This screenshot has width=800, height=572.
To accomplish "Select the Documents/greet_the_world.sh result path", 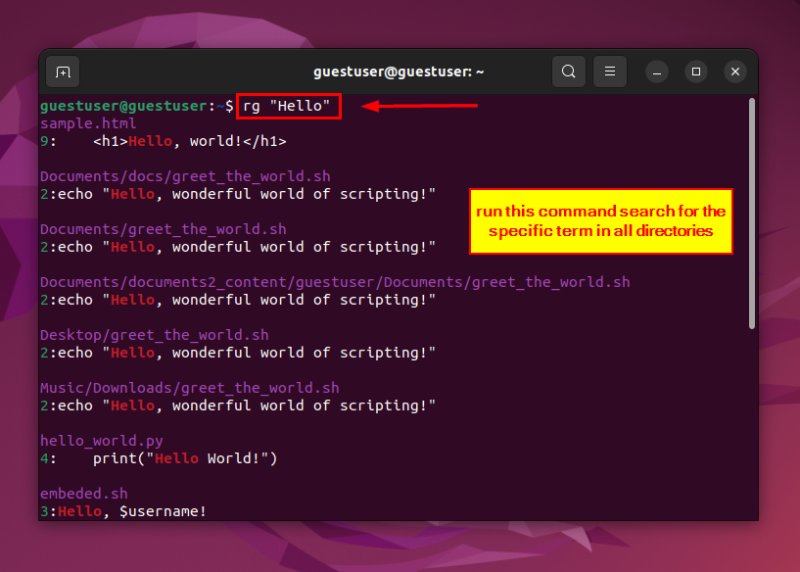I will point(163,229).
